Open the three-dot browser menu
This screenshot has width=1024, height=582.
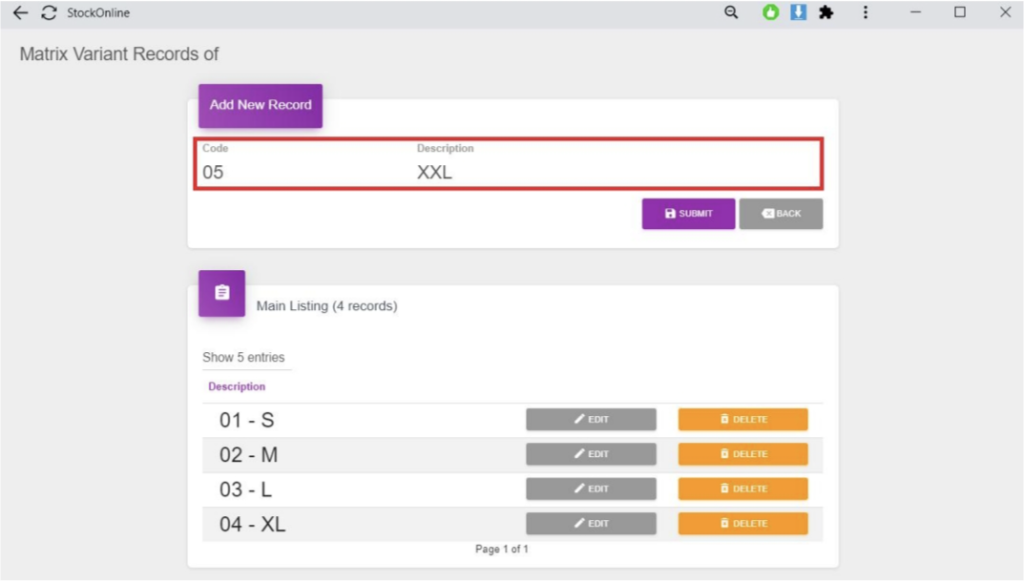(x=865, y=13)
